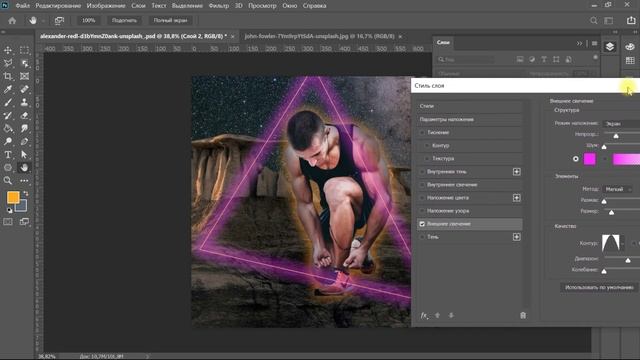Switch to john-fowler jpg document tab

click(x=320, y=36)
